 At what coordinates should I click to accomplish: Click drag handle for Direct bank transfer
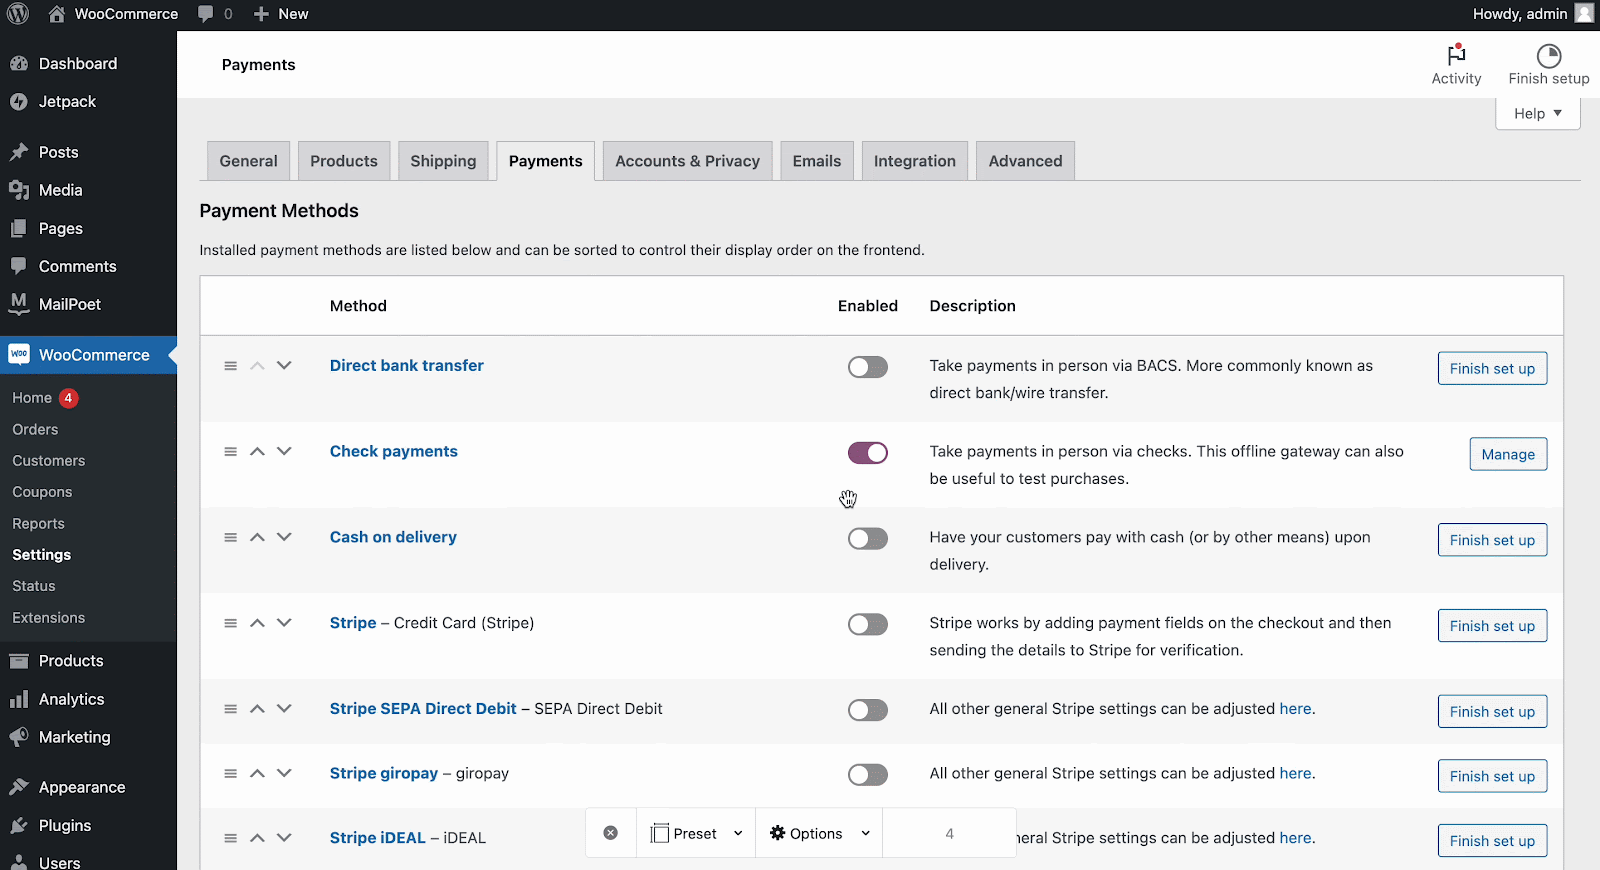click(x=230, y=366)
